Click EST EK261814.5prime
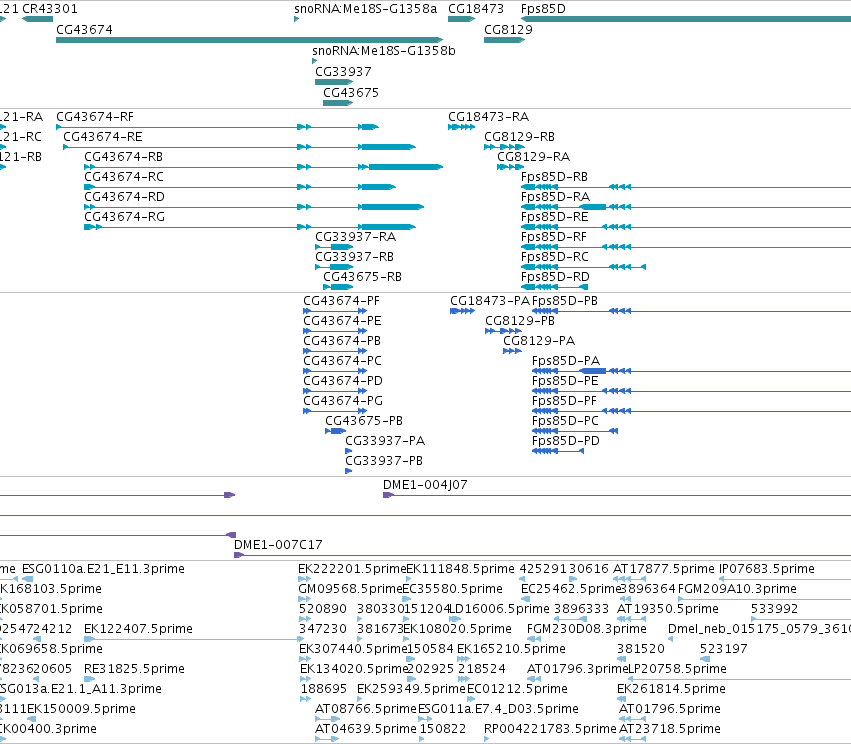Screen dimensions: 851x744 (671, 689)
